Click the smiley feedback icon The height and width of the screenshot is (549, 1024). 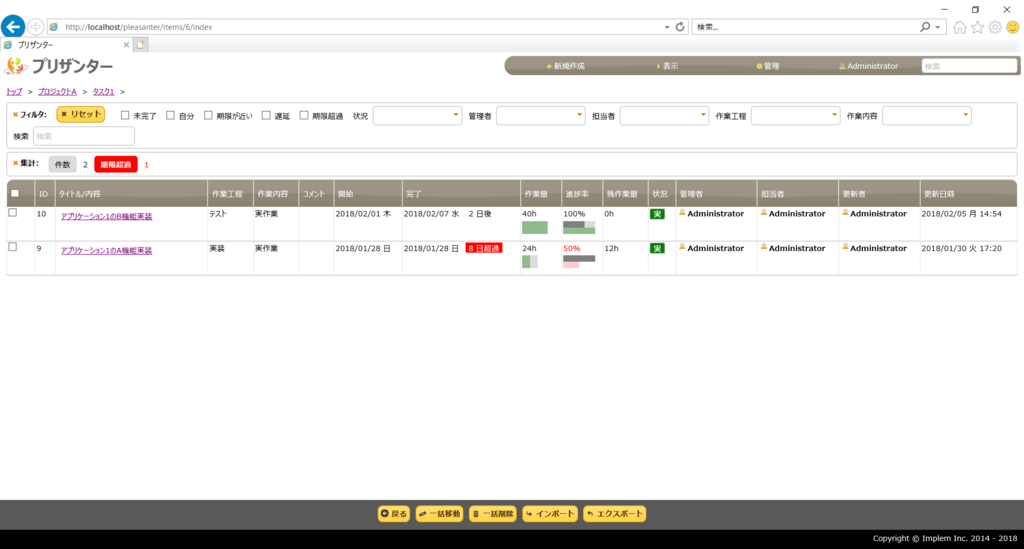coord(1013,27)
